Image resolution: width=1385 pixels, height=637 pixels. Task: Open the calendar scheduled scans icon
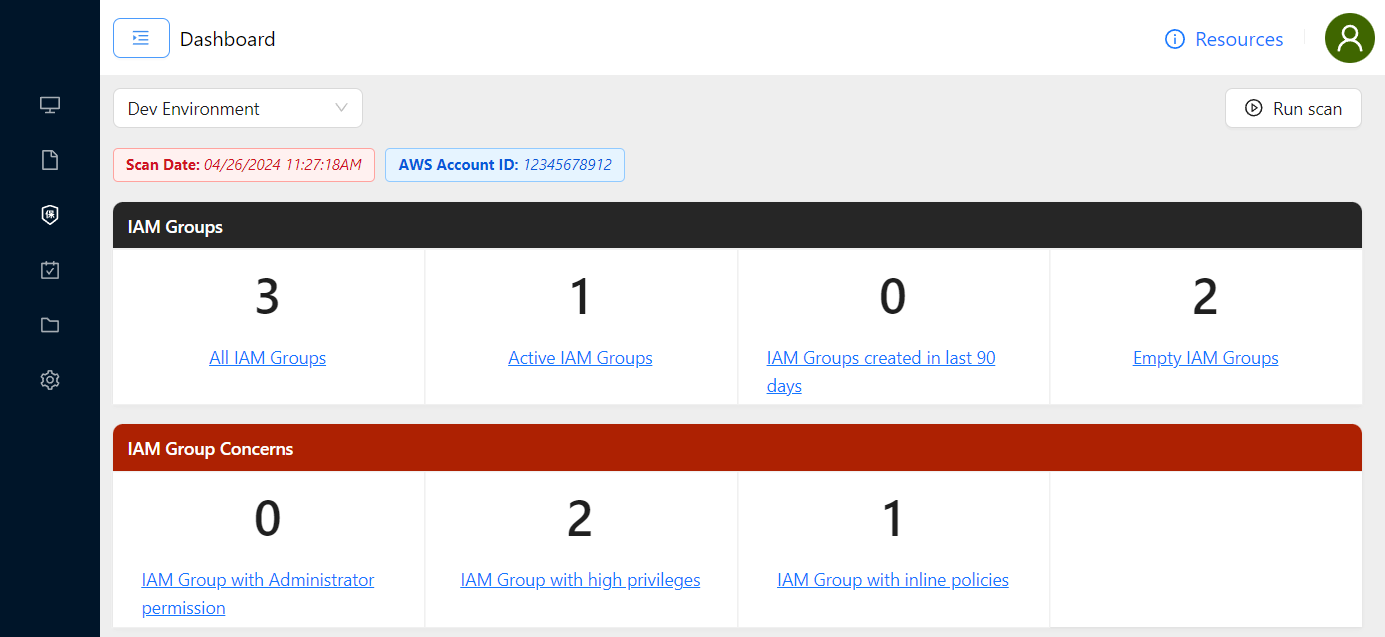(x=49, y=269)
